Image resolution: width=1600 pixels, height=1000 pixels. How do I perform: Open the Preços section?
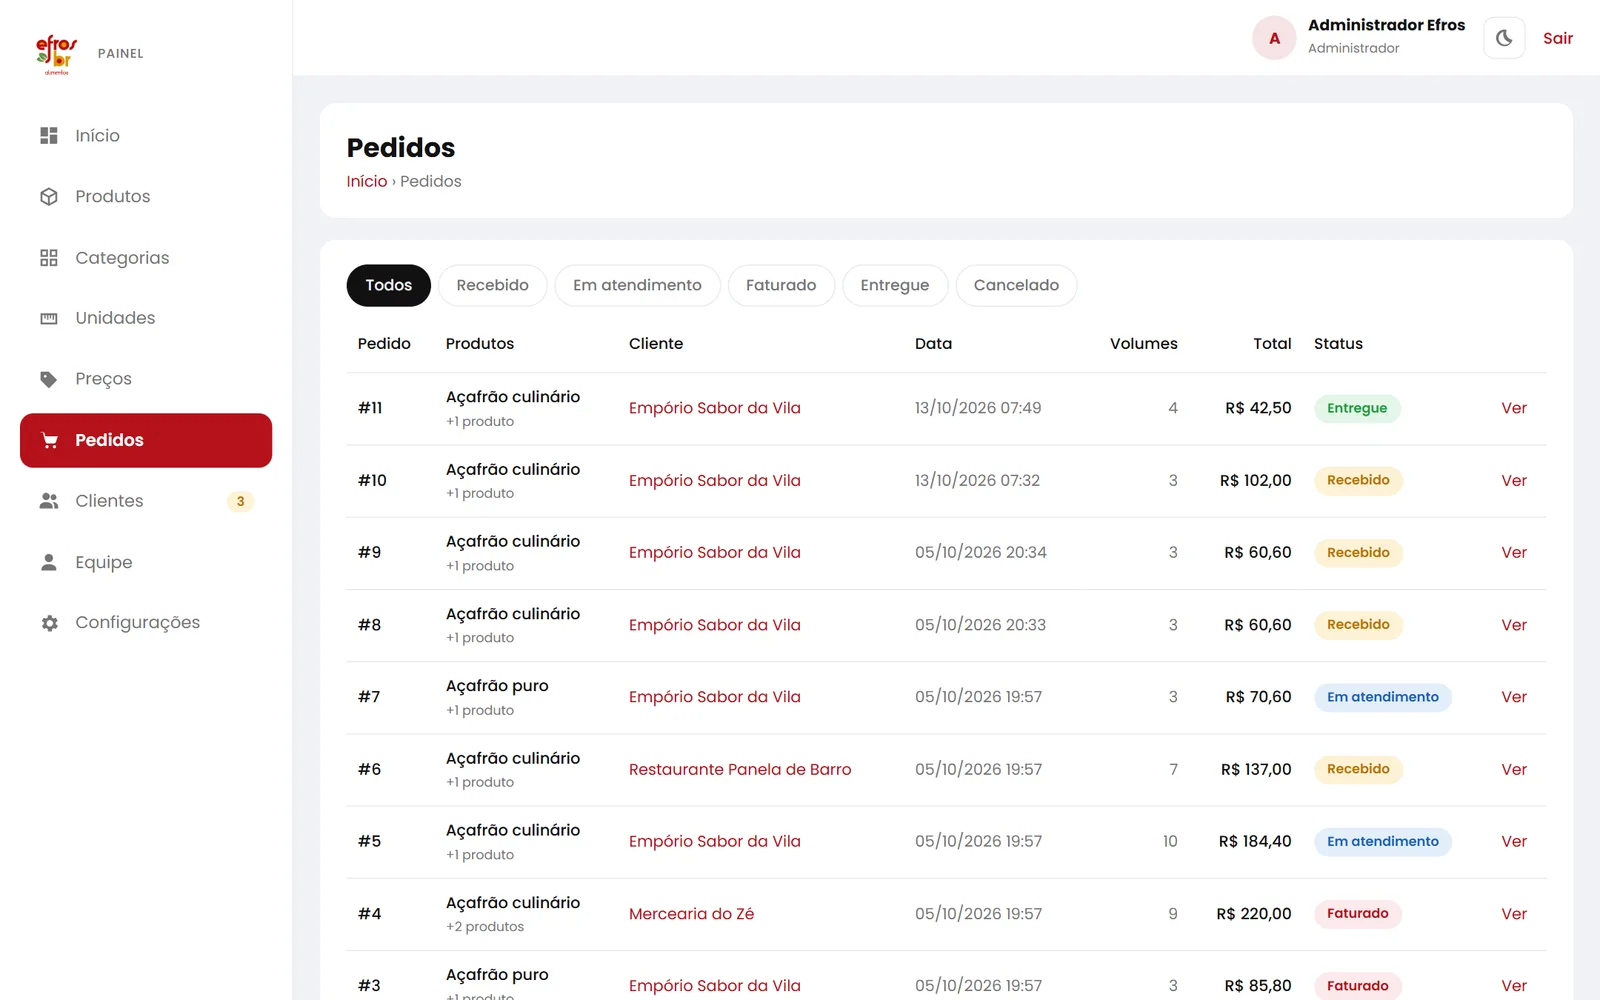[x=146, y=379]
